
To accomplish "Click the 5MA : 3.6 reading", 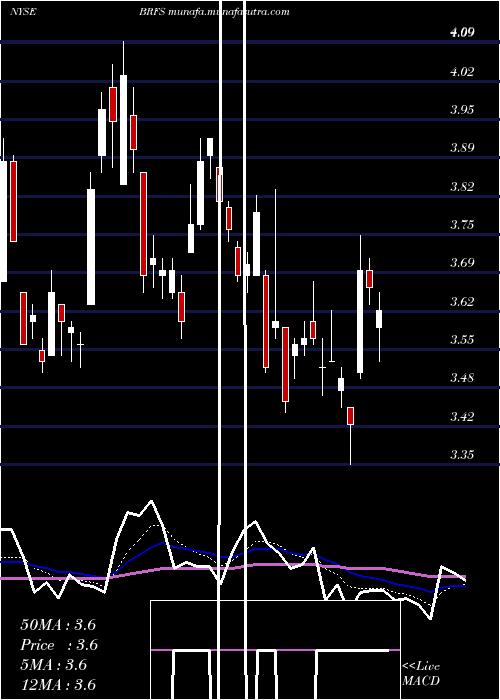I will pyautogui.click(x=53, y=665).
